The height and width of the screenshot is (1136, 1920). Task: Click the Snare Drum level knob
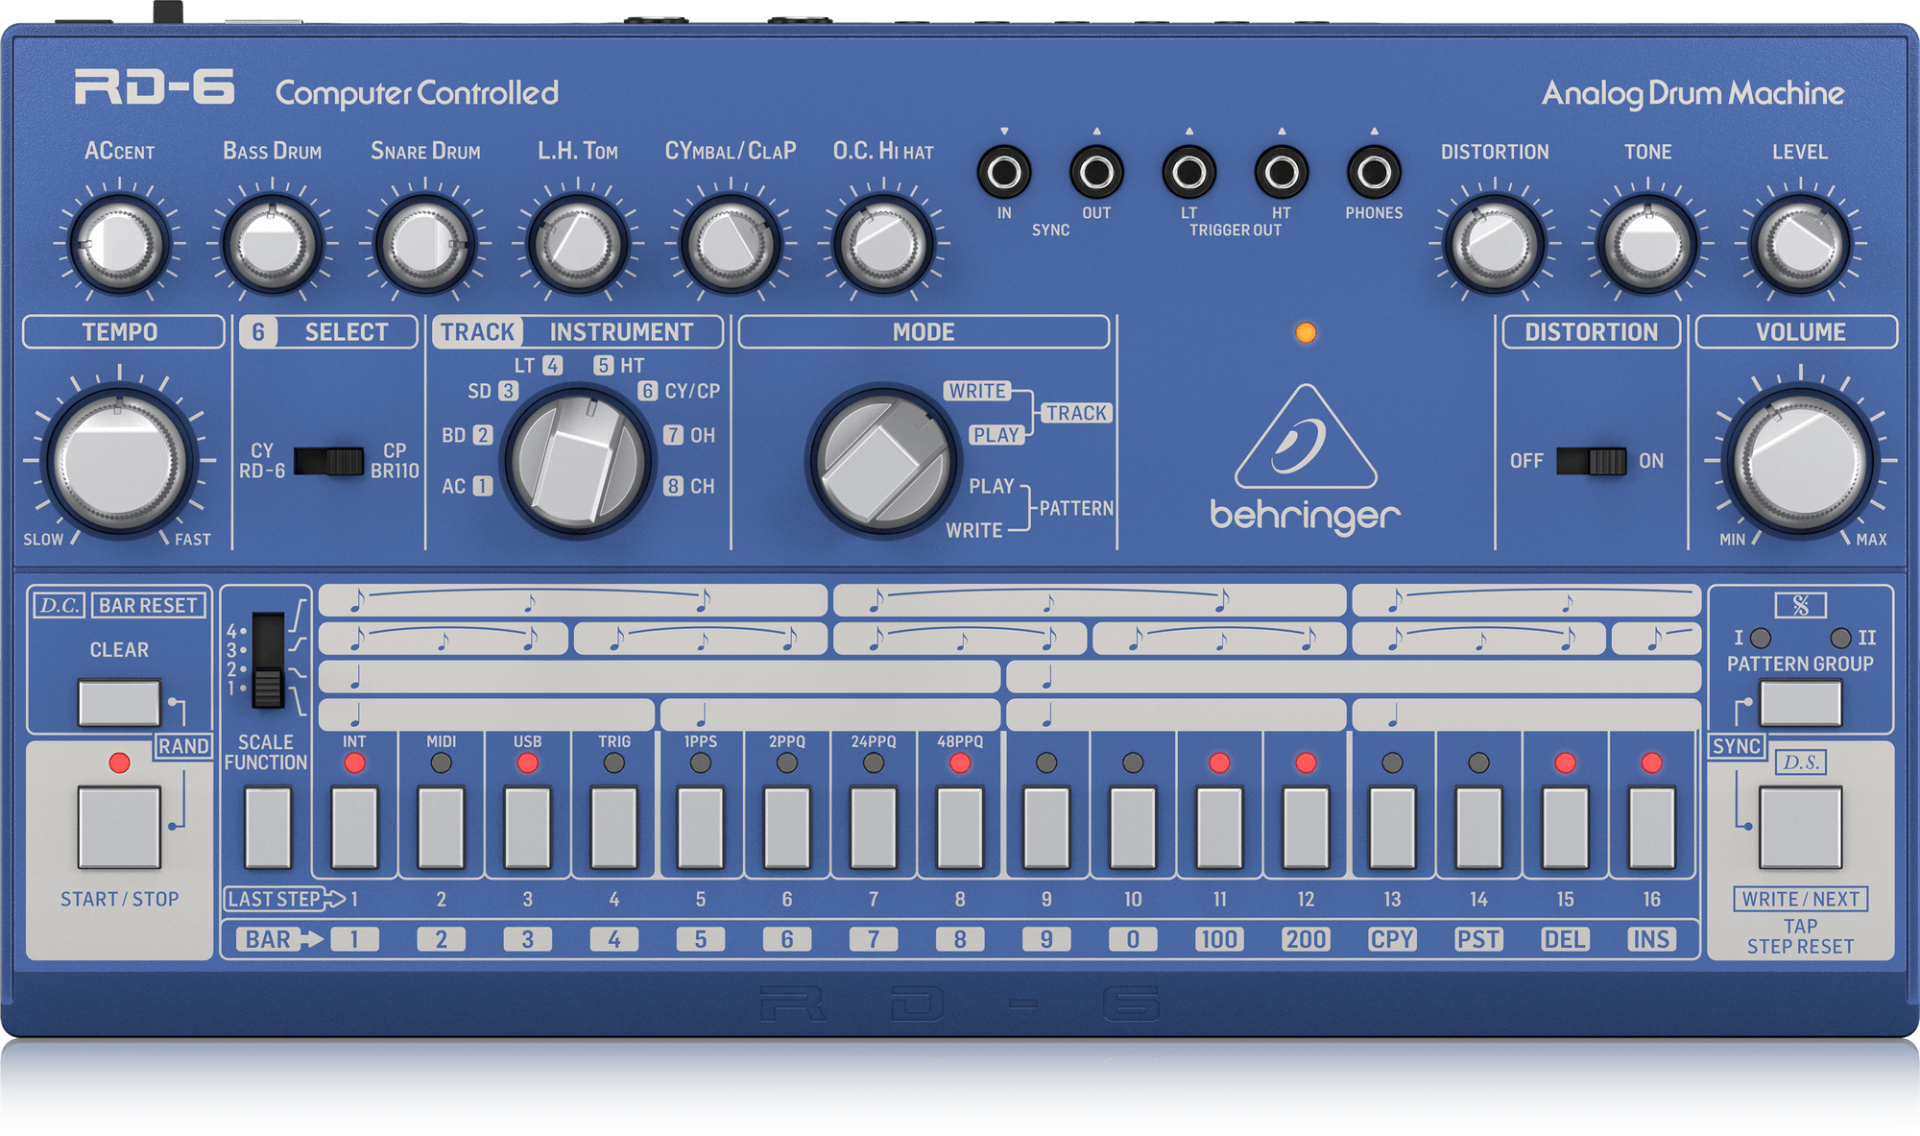pos(425,243)
